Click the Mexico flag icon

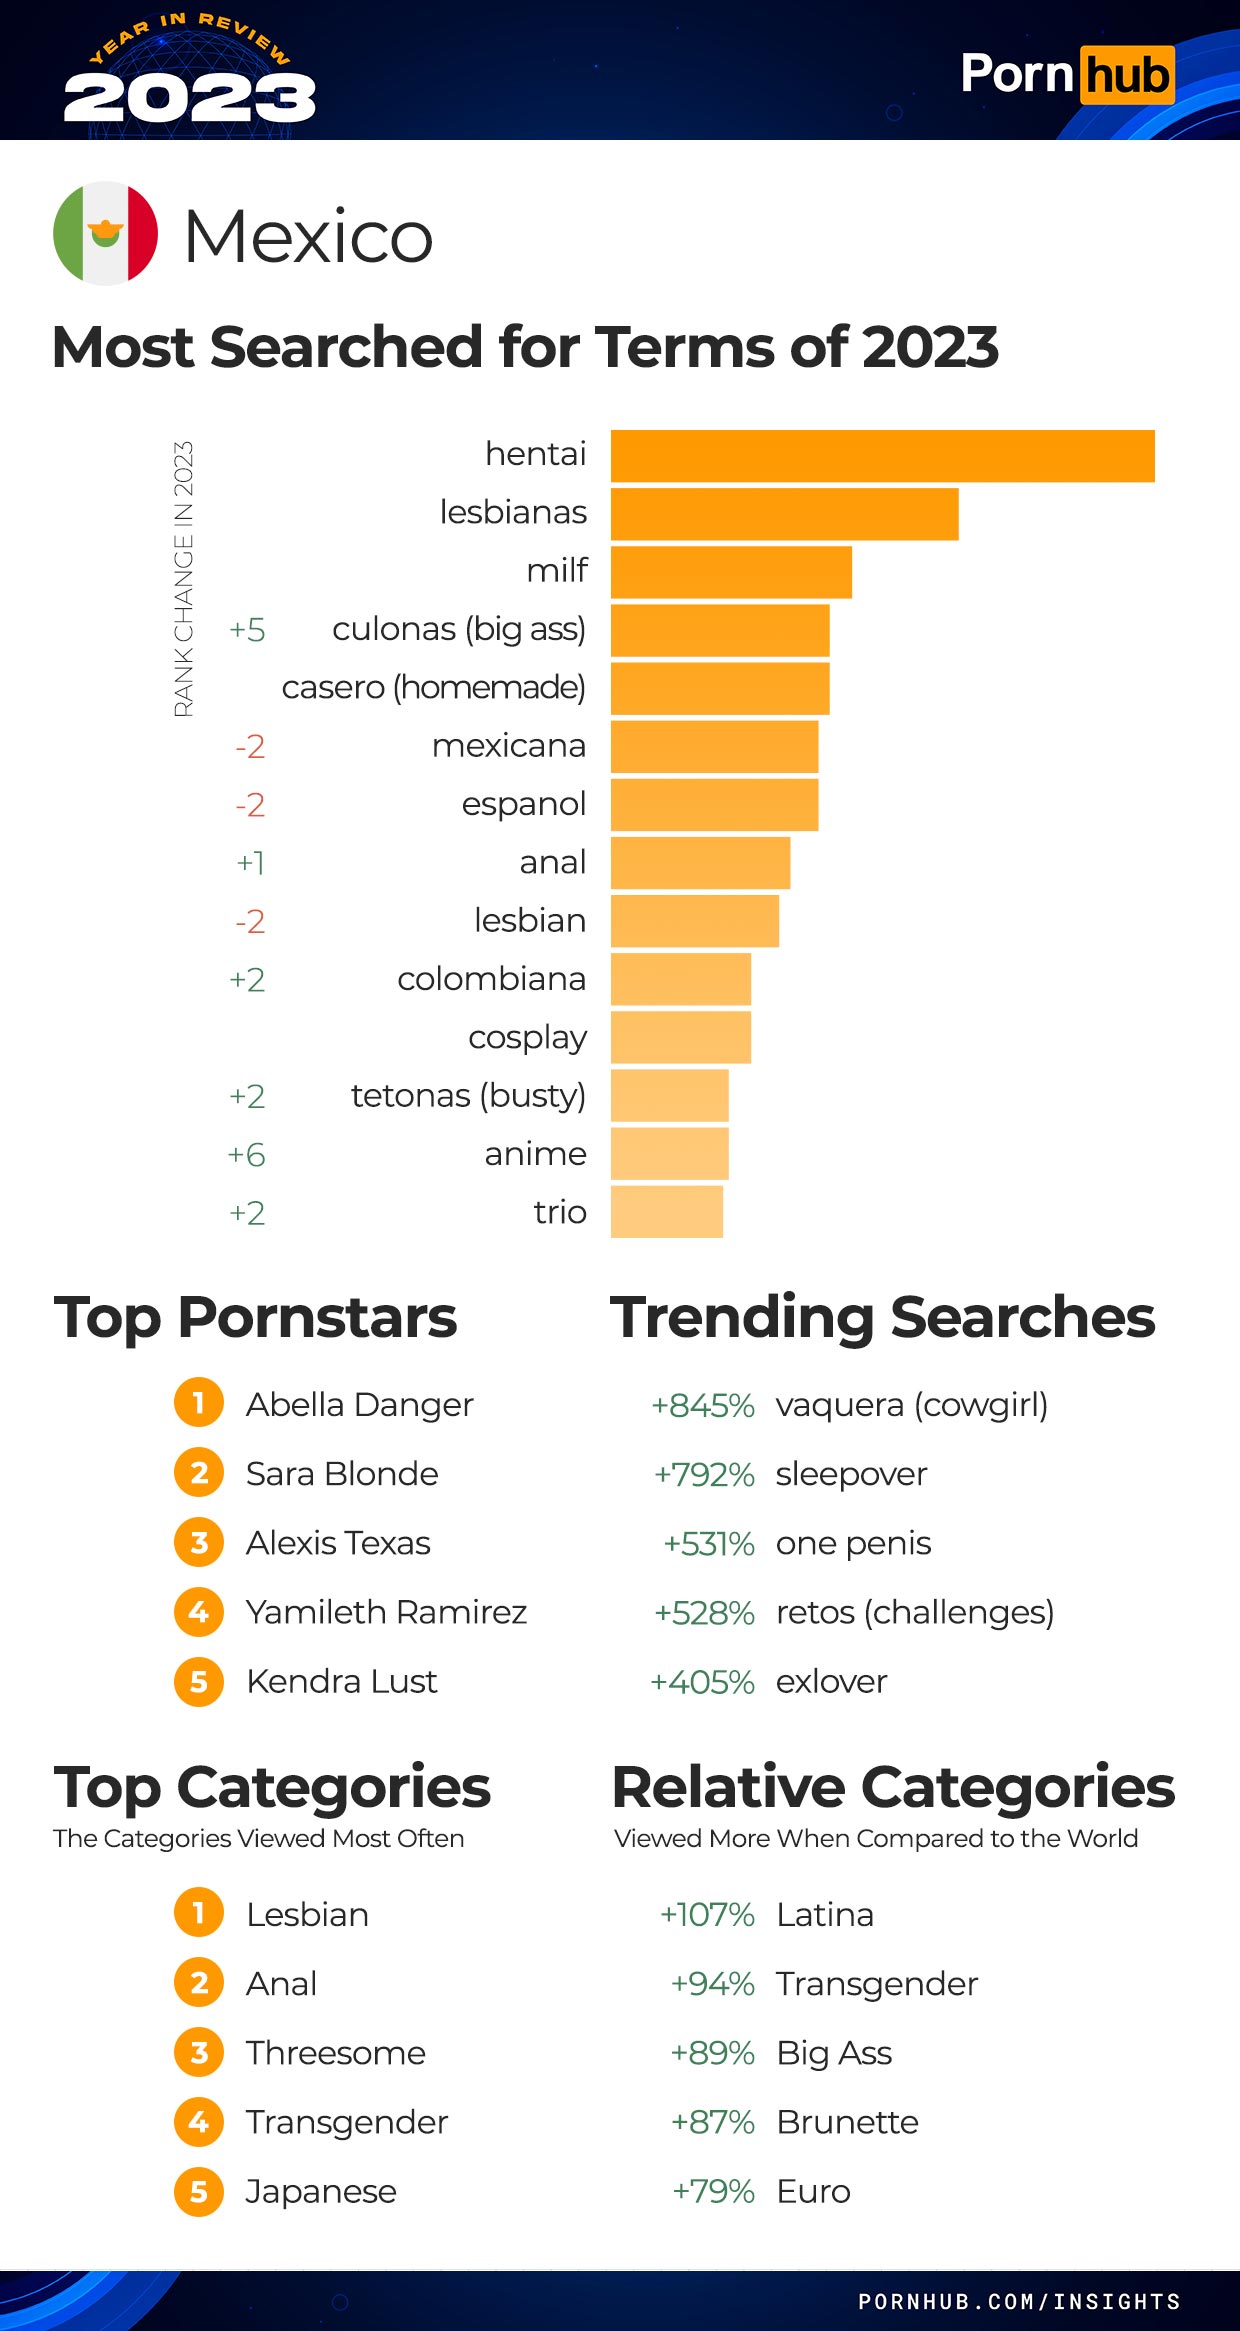(105, 233)
